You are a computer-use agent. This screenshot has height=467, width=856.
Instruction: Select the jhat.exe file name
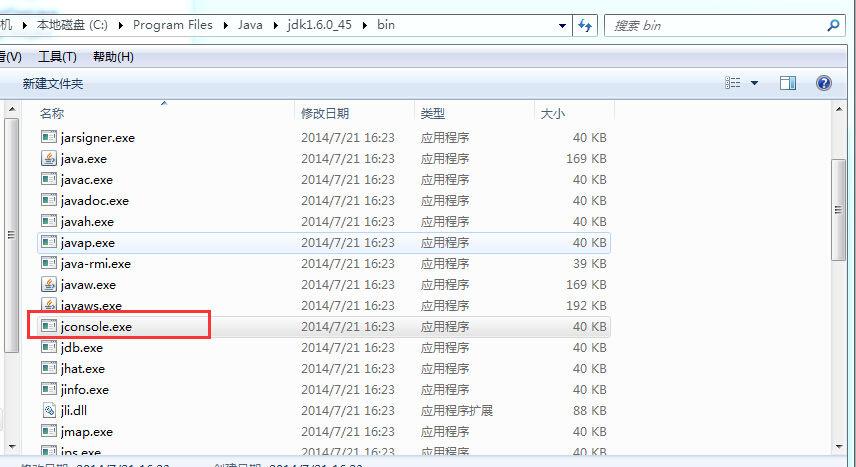coord(82,369)
